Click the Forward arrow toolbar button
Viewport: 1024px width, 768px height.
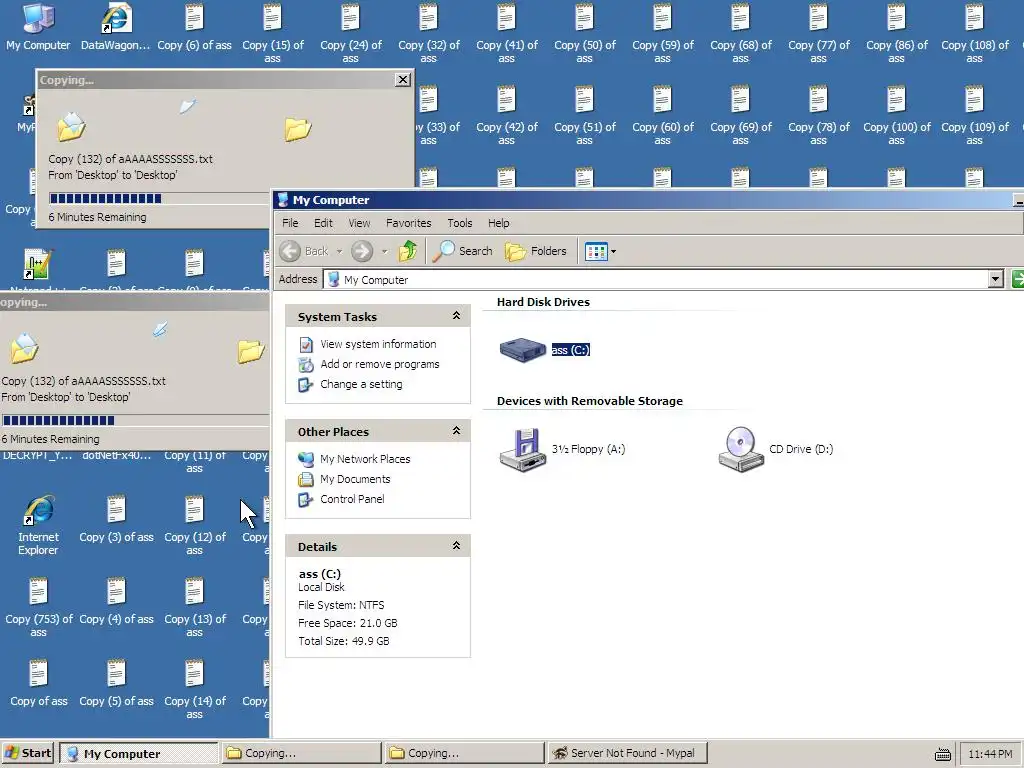[x=362, y=251]
